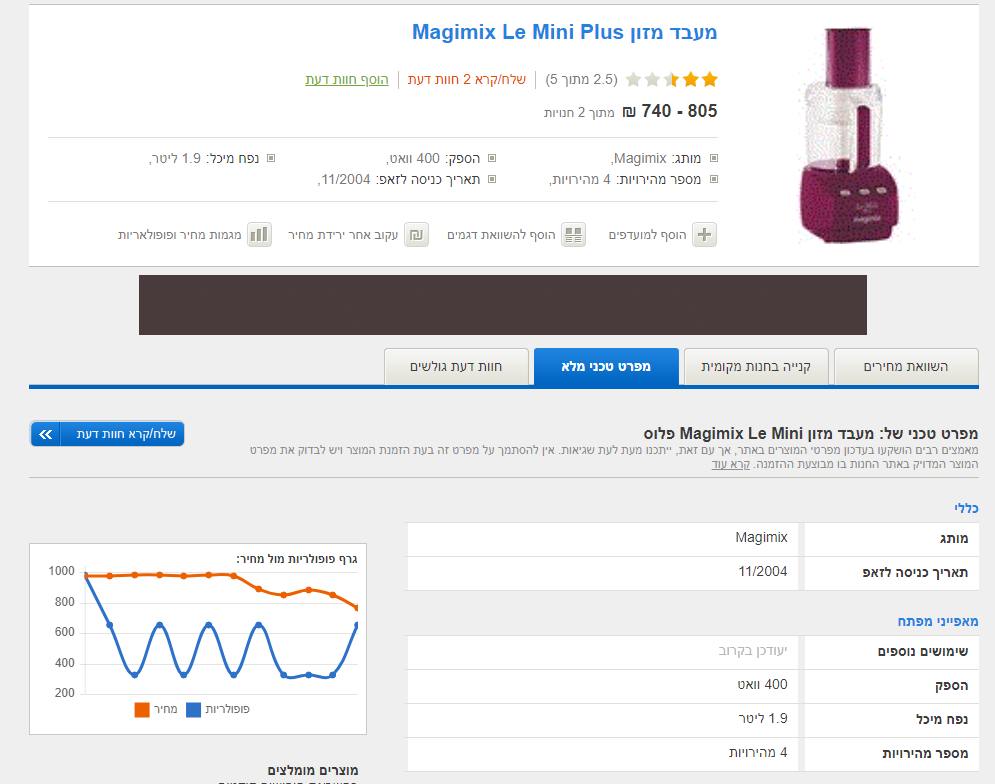The width and height of the screenshot is (995, 784).
Task: Click the קרא עוד link
Action: pyautogui.click(x=730, y=464)
